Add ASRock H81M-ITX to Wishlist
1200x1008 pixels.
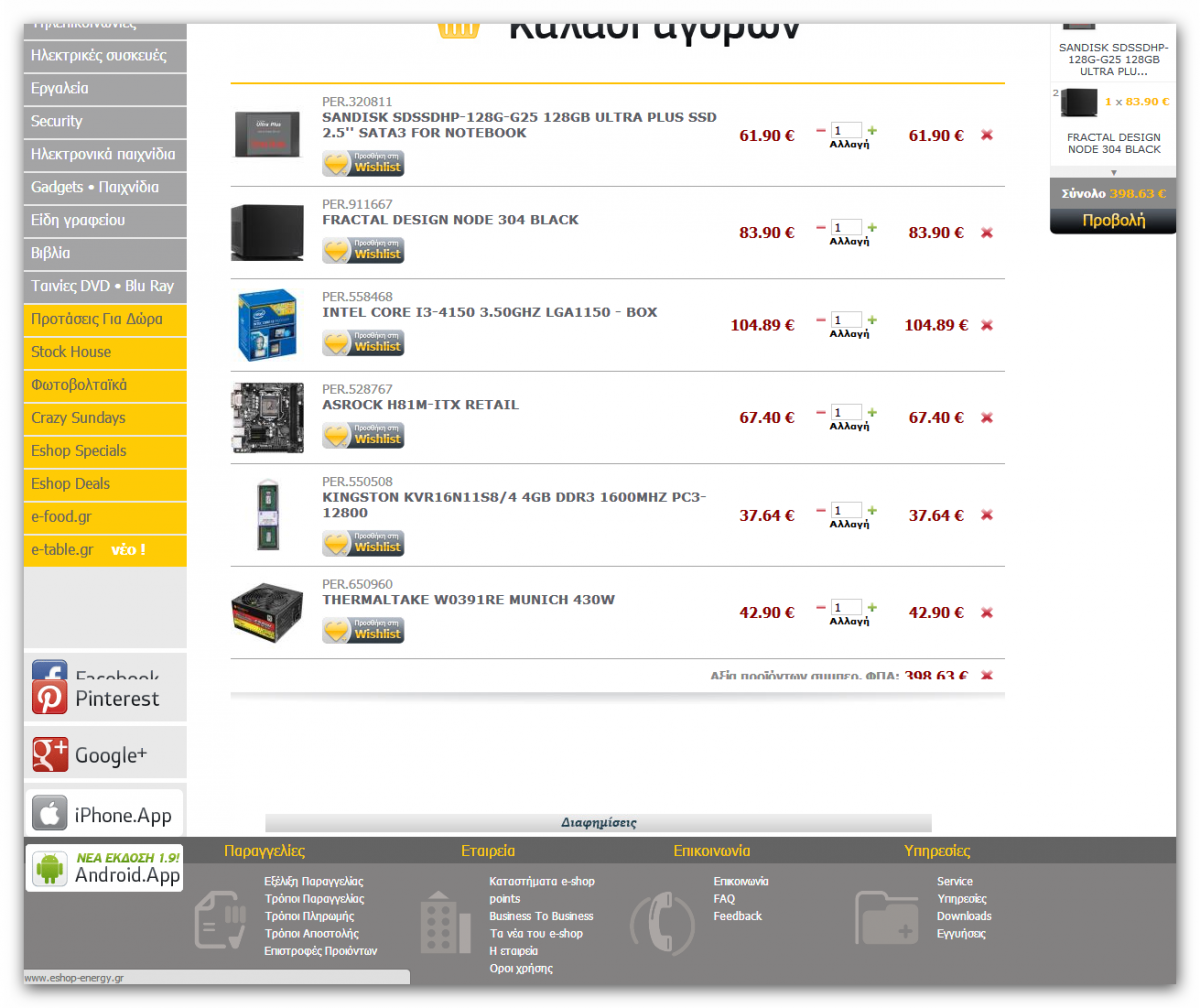click(363, 435)
